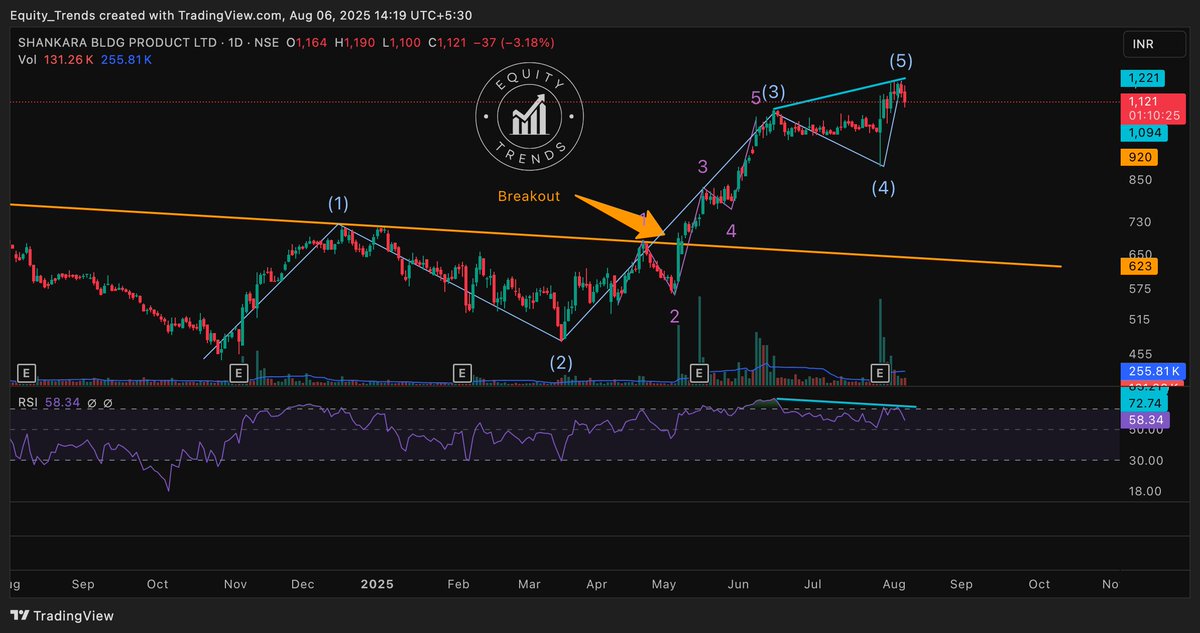Click the Nov label on time axis
This screenshot has width=1200, height=633.
coord(235,583)
